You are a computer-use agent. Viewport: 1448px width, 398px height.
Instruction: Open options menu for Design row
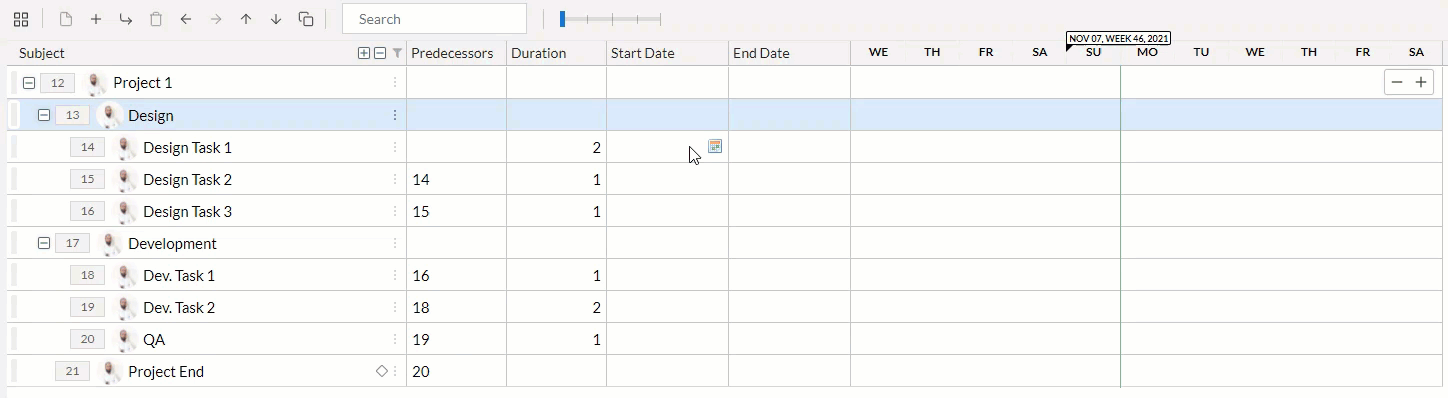pyautogui.click(x=395, y=115)
